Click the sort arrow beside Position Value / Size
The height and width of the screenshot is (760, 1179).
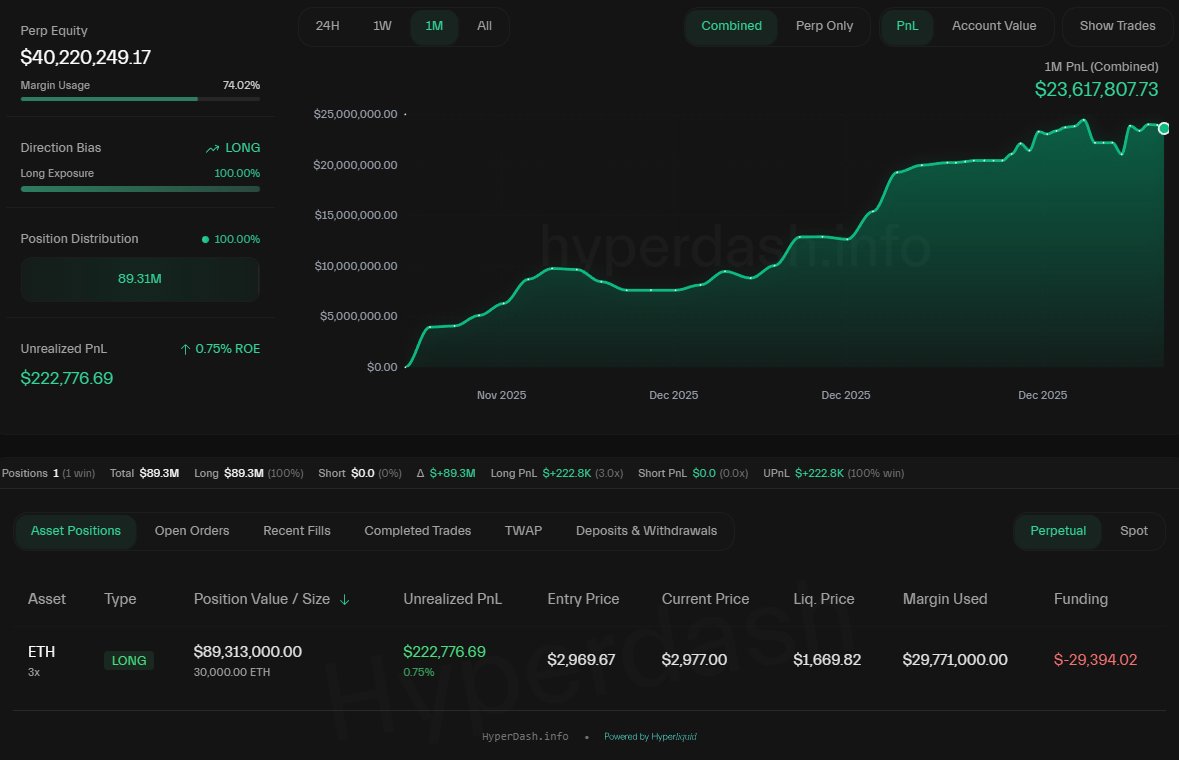[x=345, y=600]
